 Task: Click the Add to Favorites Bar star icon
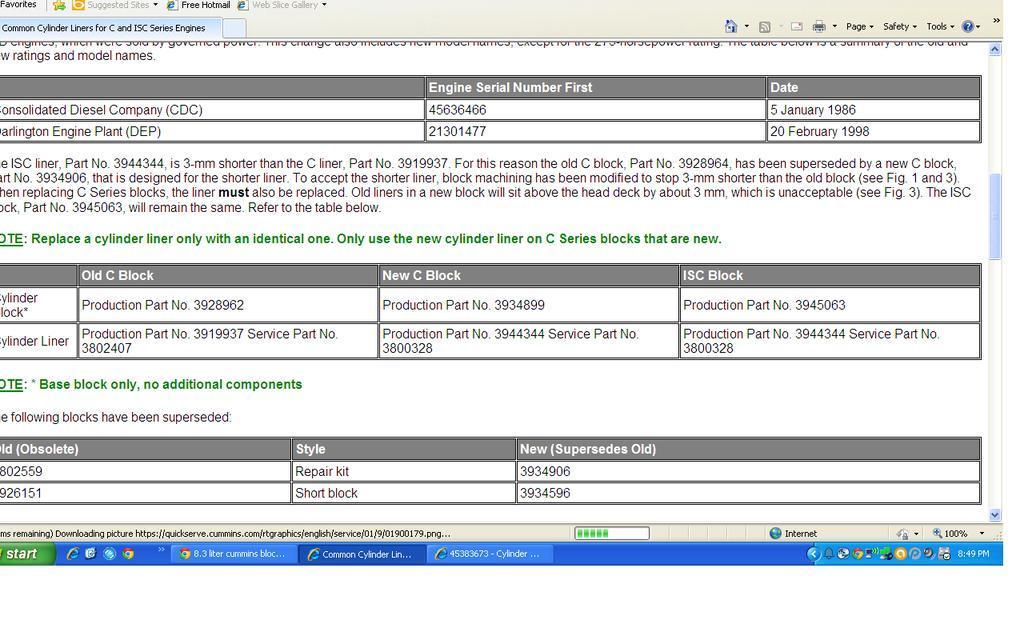(59, 5)
